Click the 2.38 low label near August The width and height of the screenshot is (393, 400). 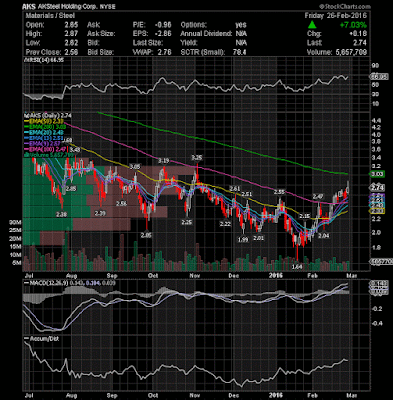click(61, 215)
